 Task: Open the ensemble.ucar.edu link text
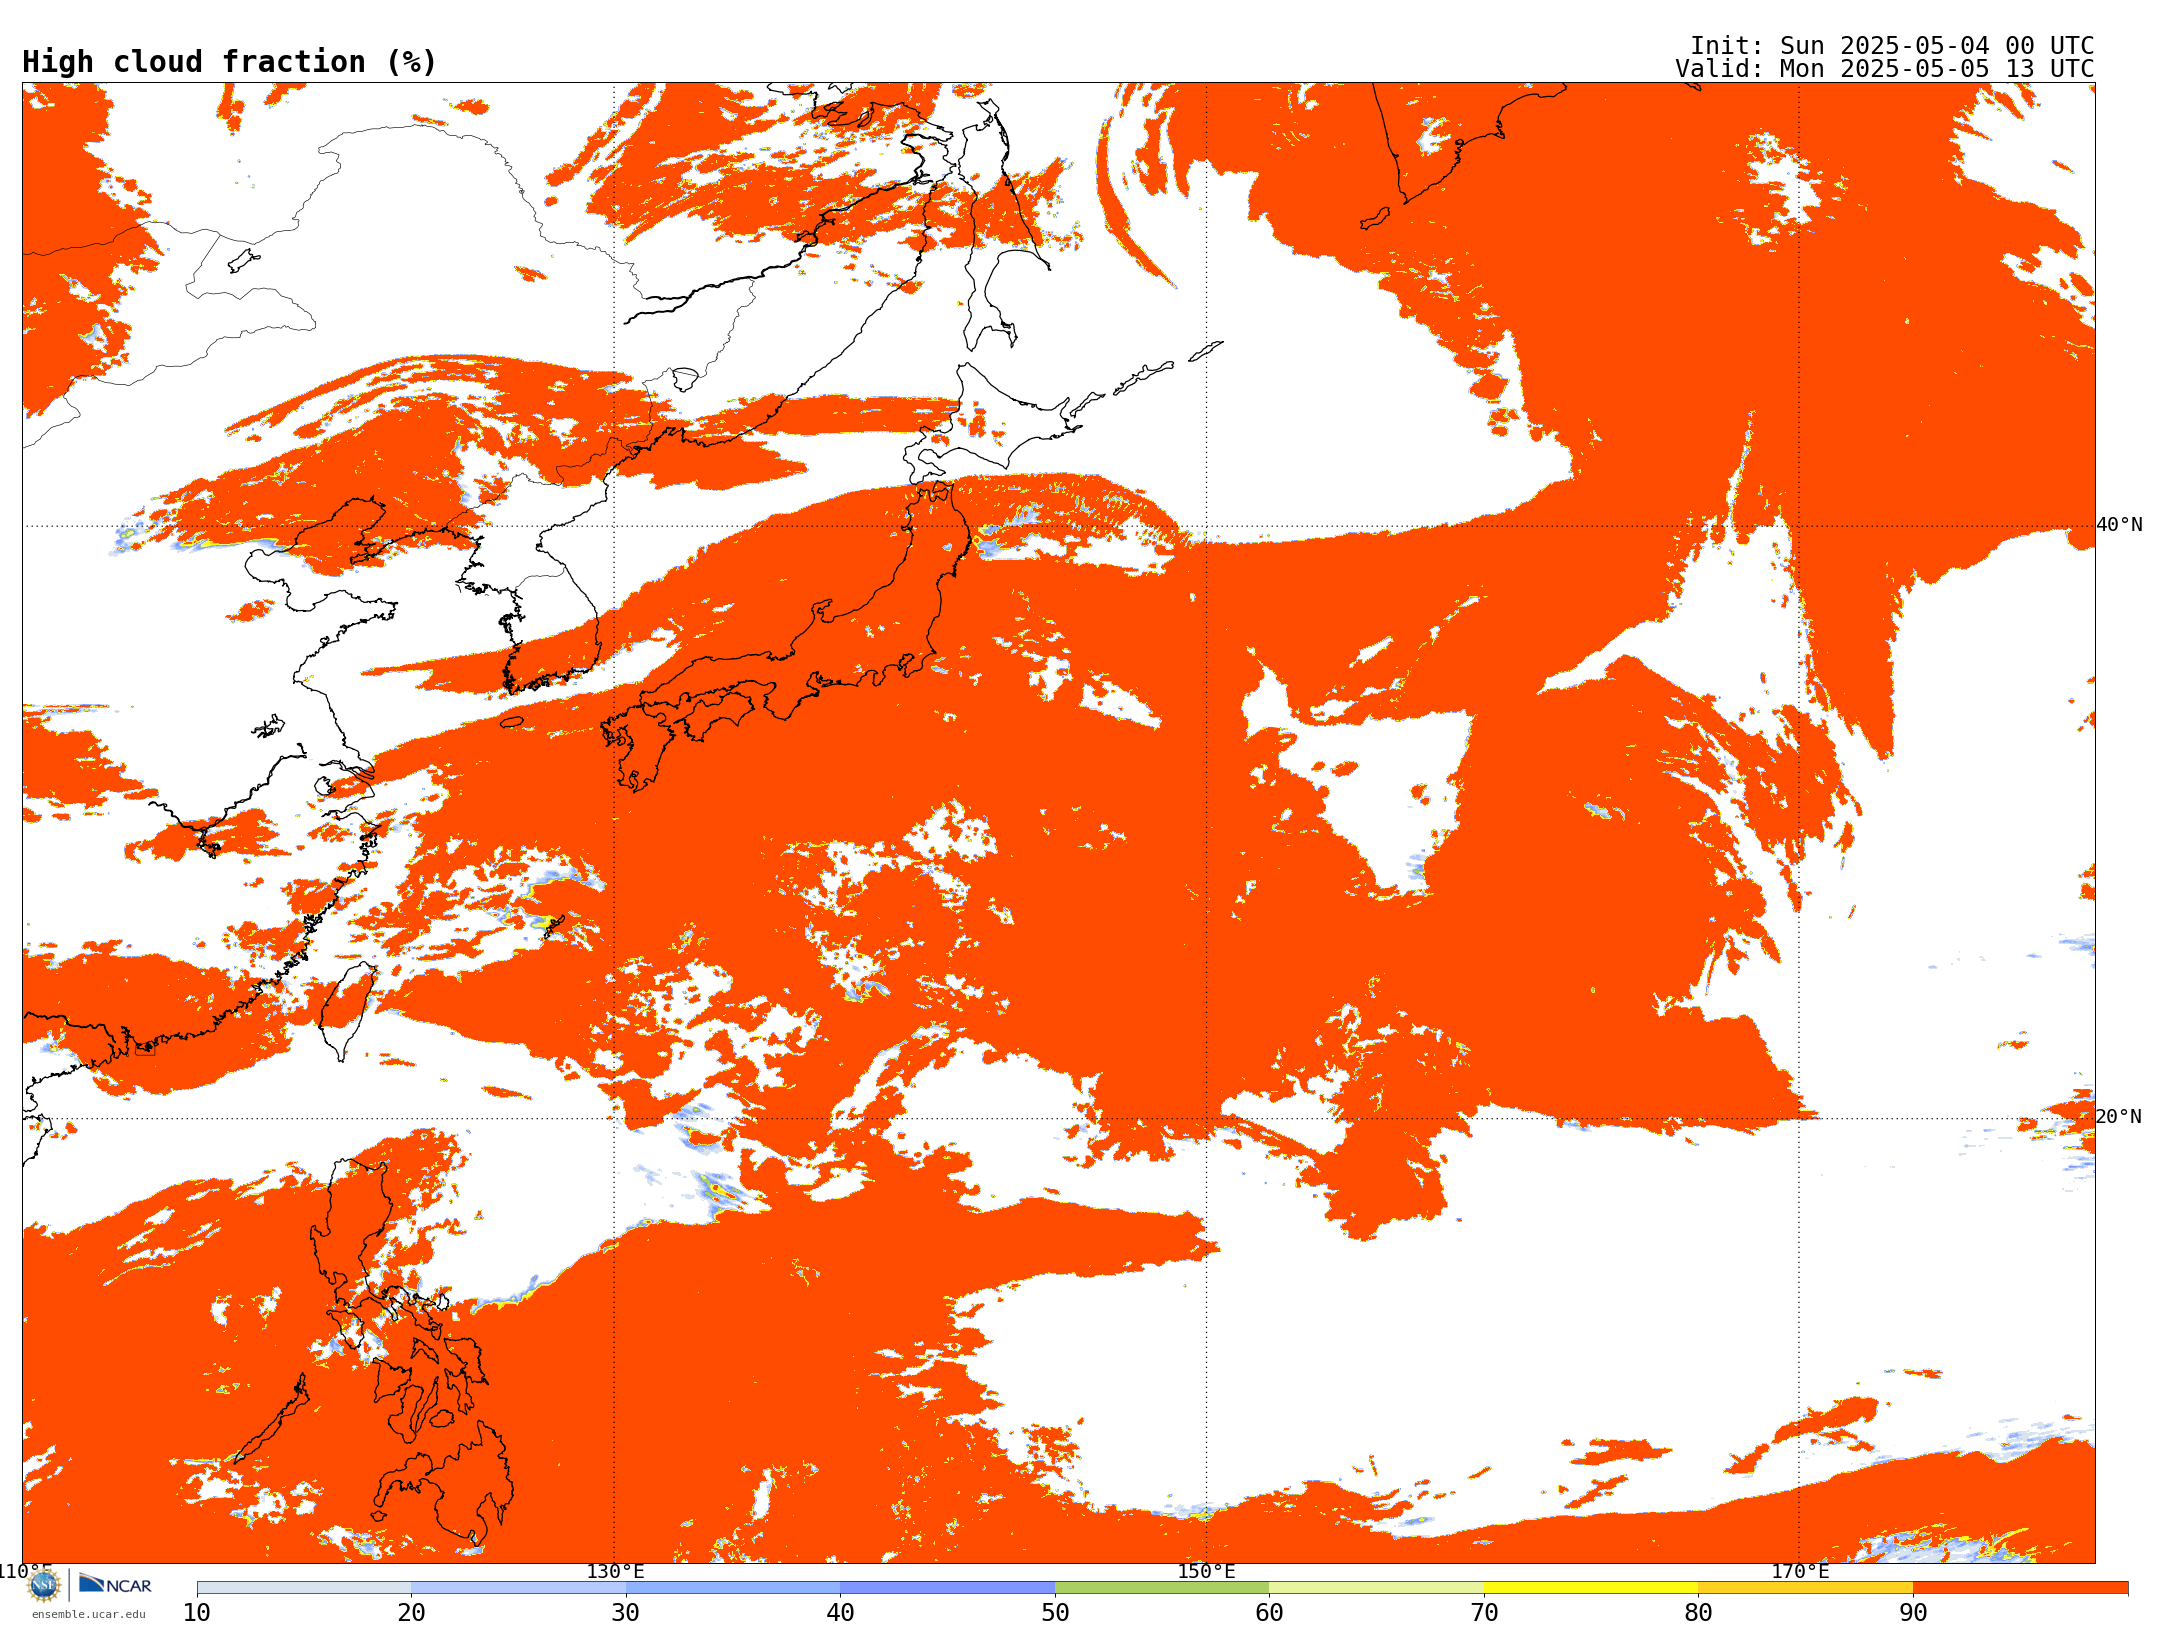coord(88,1614)
